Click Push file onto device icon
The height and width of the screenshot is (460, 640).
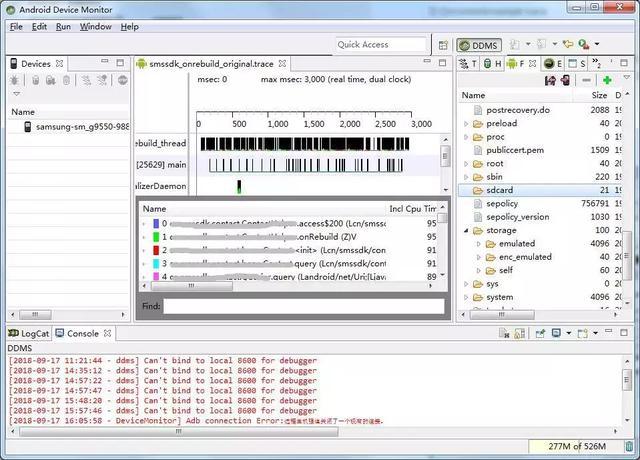coord(566,80)
